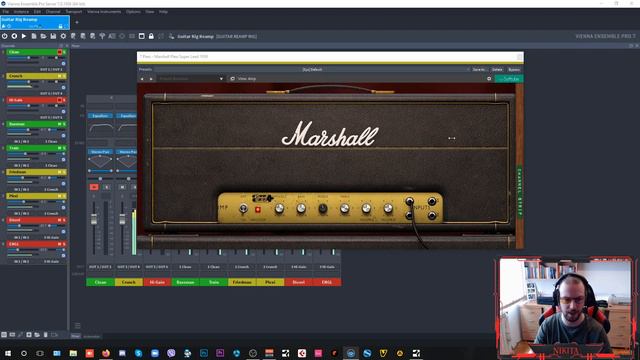The image size is (640, 360).
Task: Open the output routing of Bassman mixer strip
Action: coord(185,267)
